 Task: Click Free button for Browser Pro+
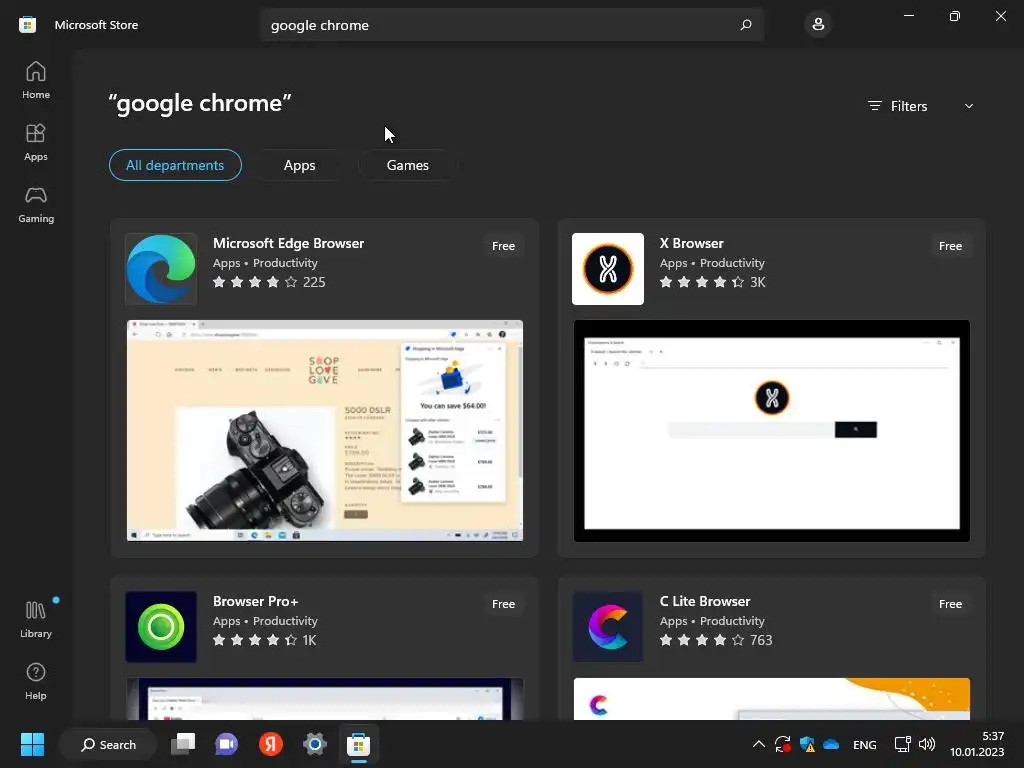503,604
